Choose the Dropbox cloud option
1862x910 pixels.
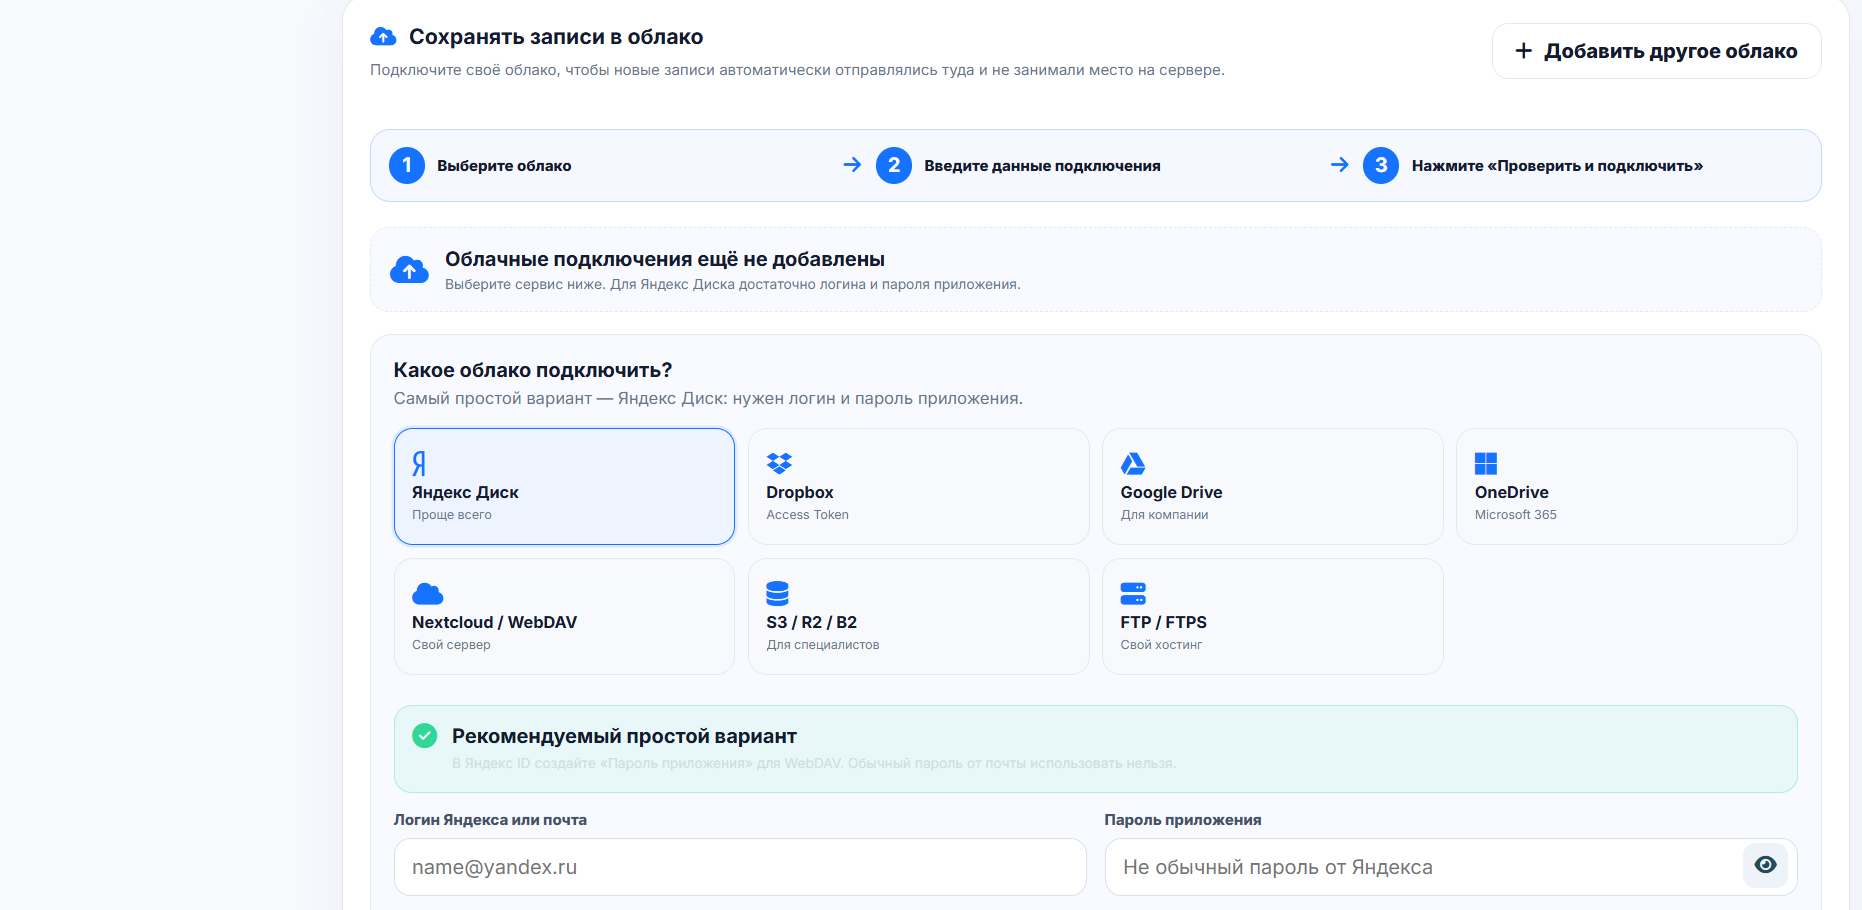click(x=918, y=486)
